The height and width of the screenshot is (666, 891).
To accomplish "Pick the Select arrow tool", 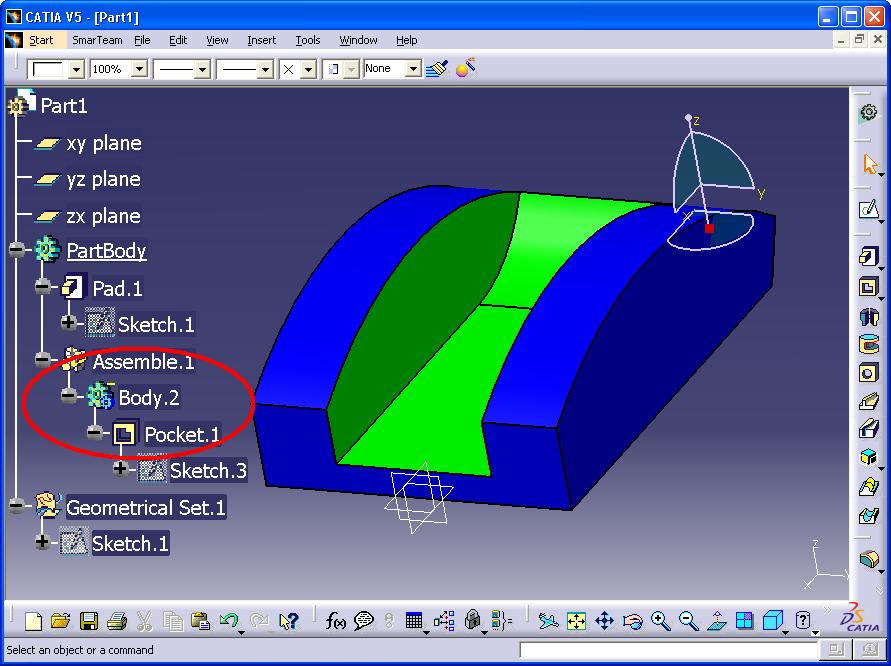I will [869, 164].
